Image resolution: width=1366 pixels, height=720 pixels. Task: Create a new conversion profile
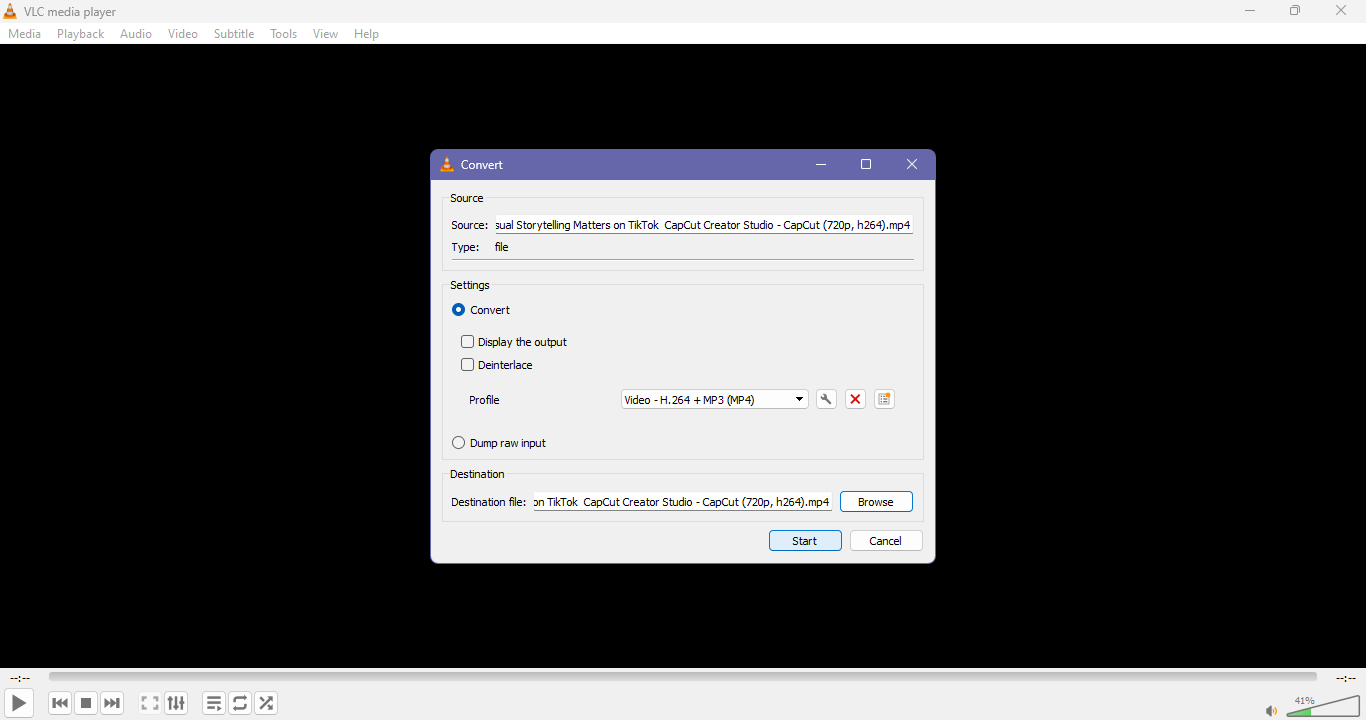pyautogui.click(x=884, y=399)
